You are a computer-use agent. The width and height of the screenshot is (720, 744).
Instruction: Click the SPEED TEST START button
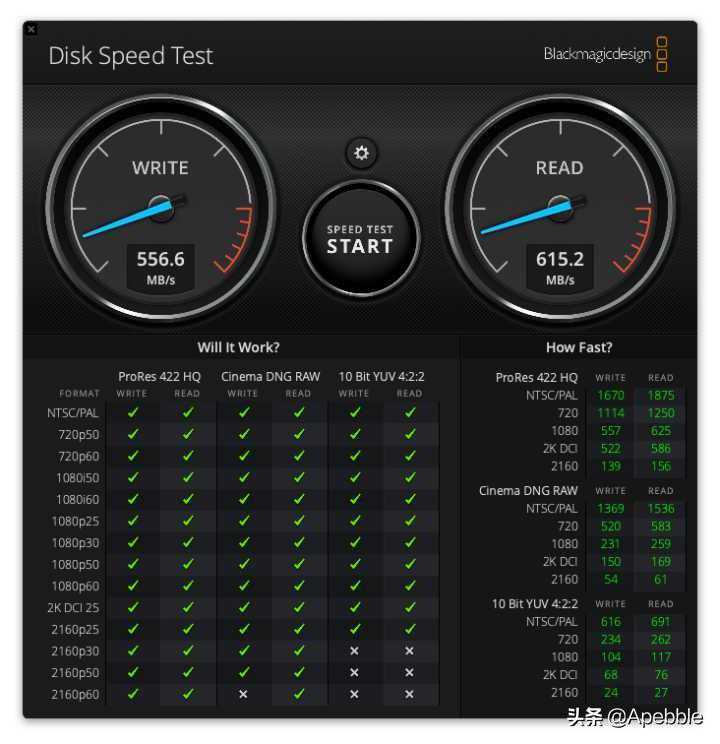(x=361, y=239)
